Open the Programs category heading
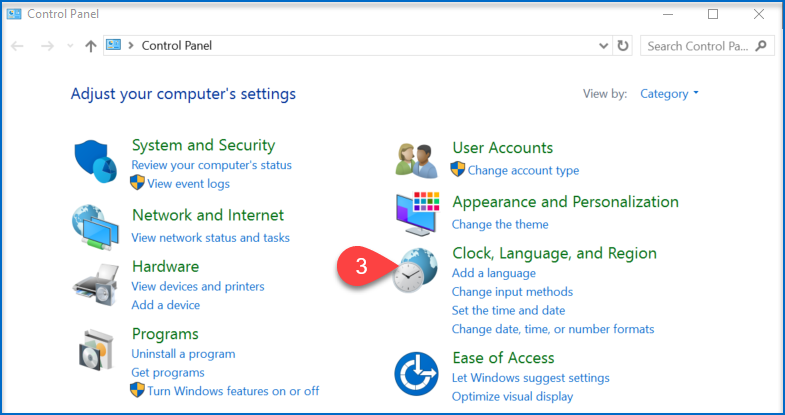 point(165,334)
